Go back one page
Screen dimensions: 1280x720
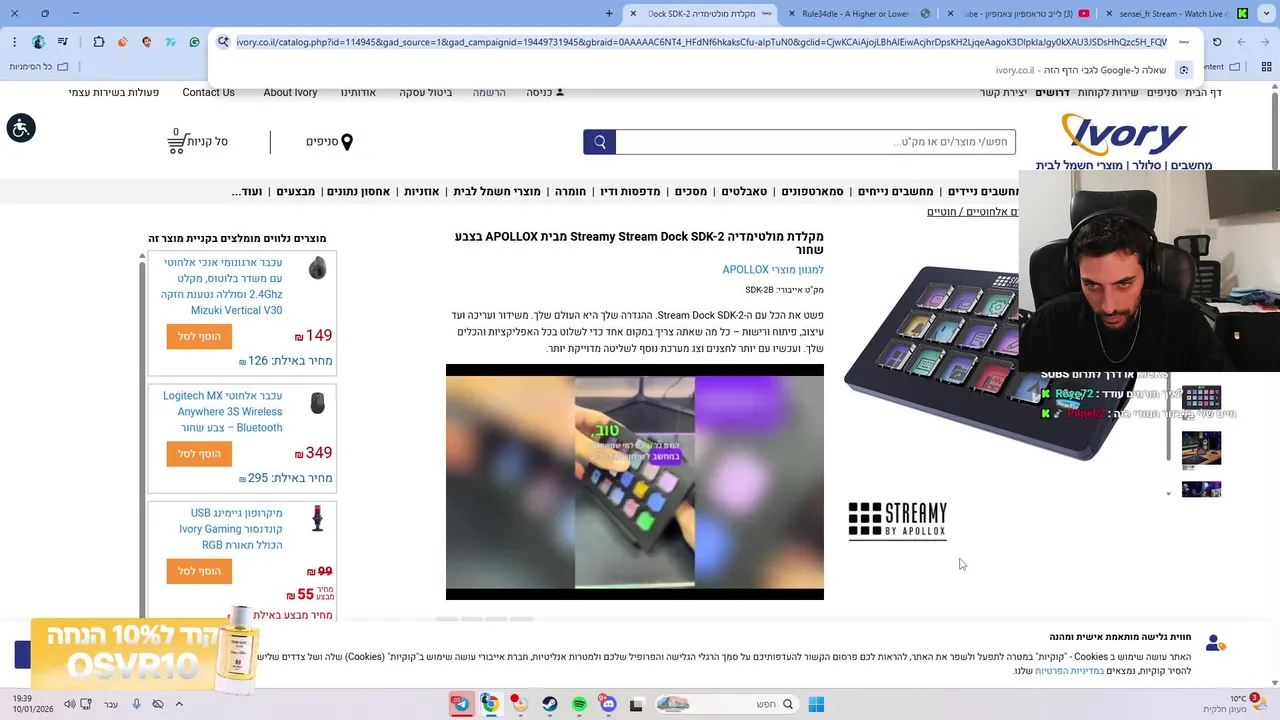tap(1265, 42)
